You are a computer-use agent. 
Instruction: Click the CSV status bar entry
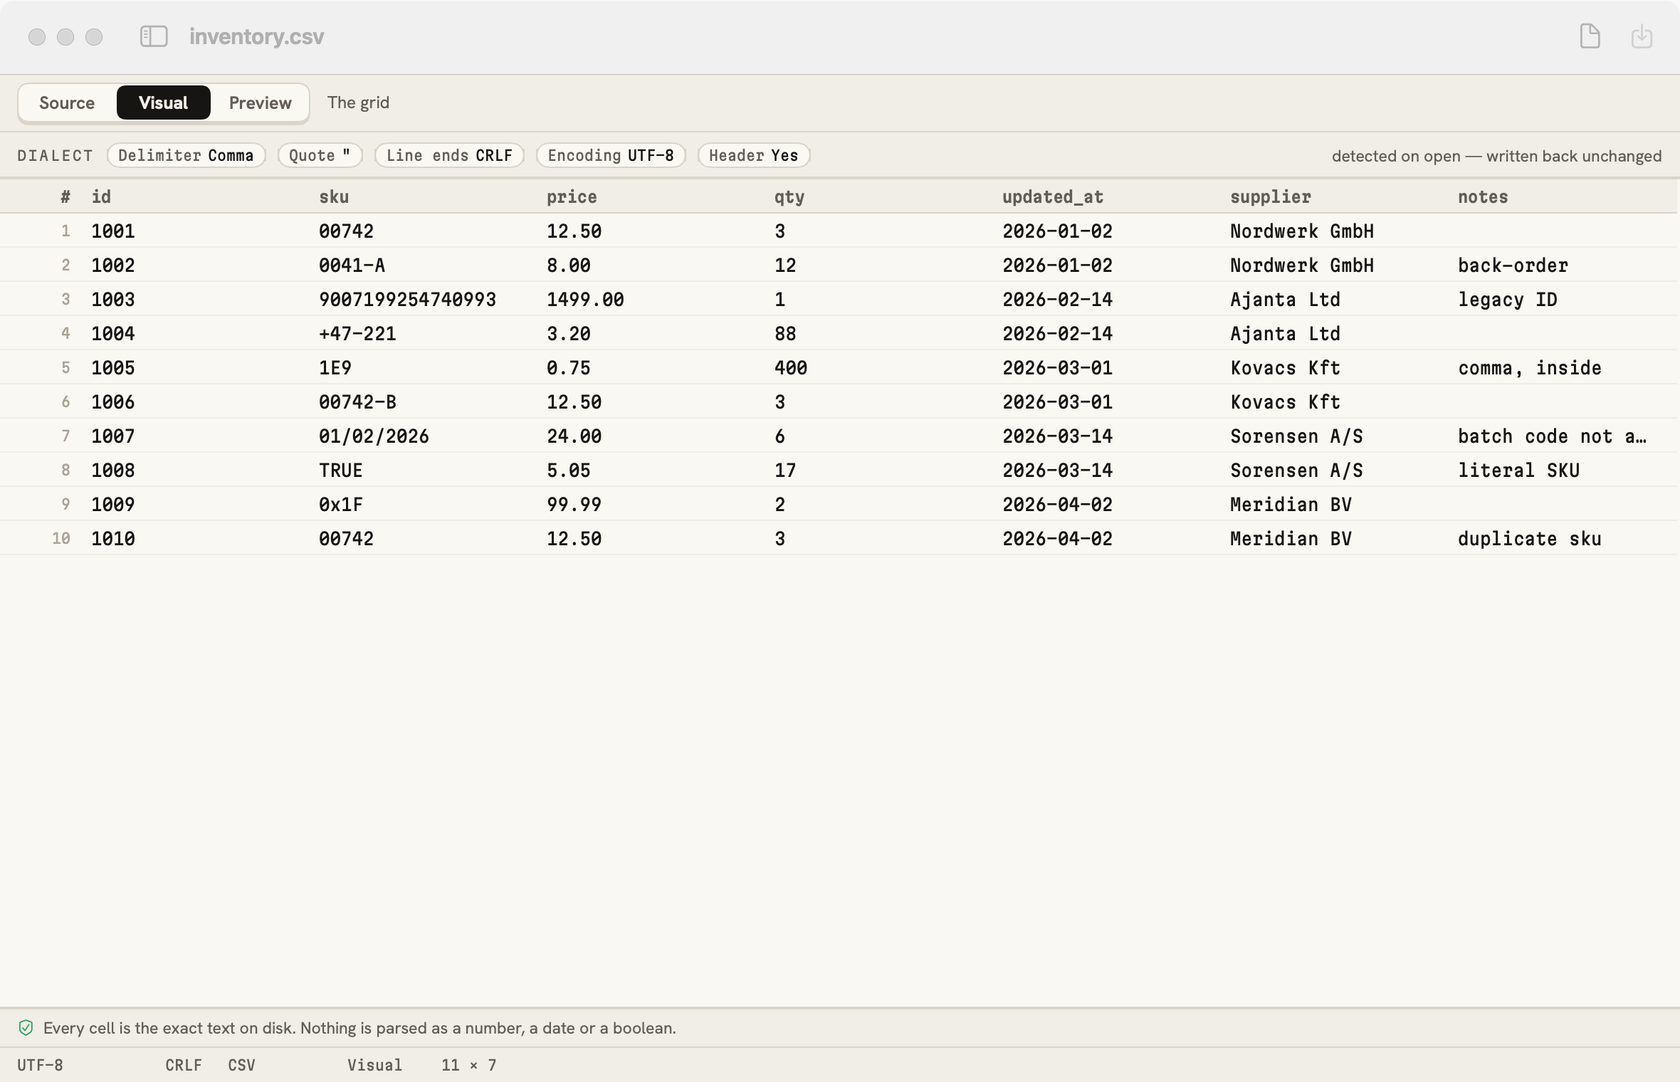click(242, 1065)
